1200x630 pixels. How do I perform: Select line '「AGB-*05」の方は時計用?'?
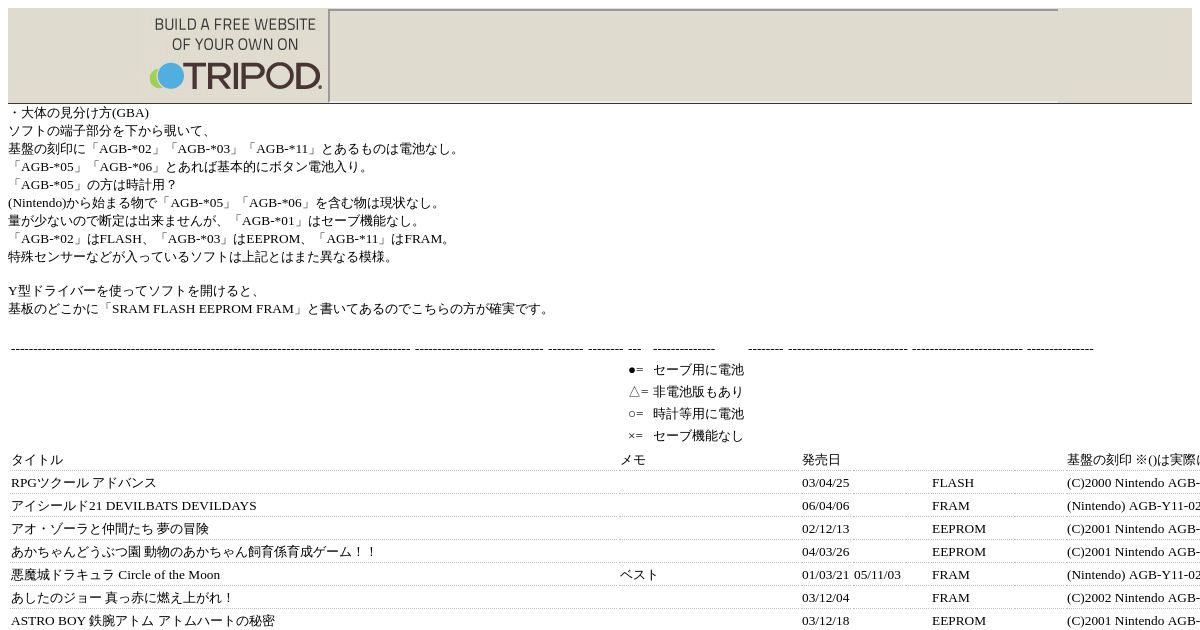pos(92,185)
